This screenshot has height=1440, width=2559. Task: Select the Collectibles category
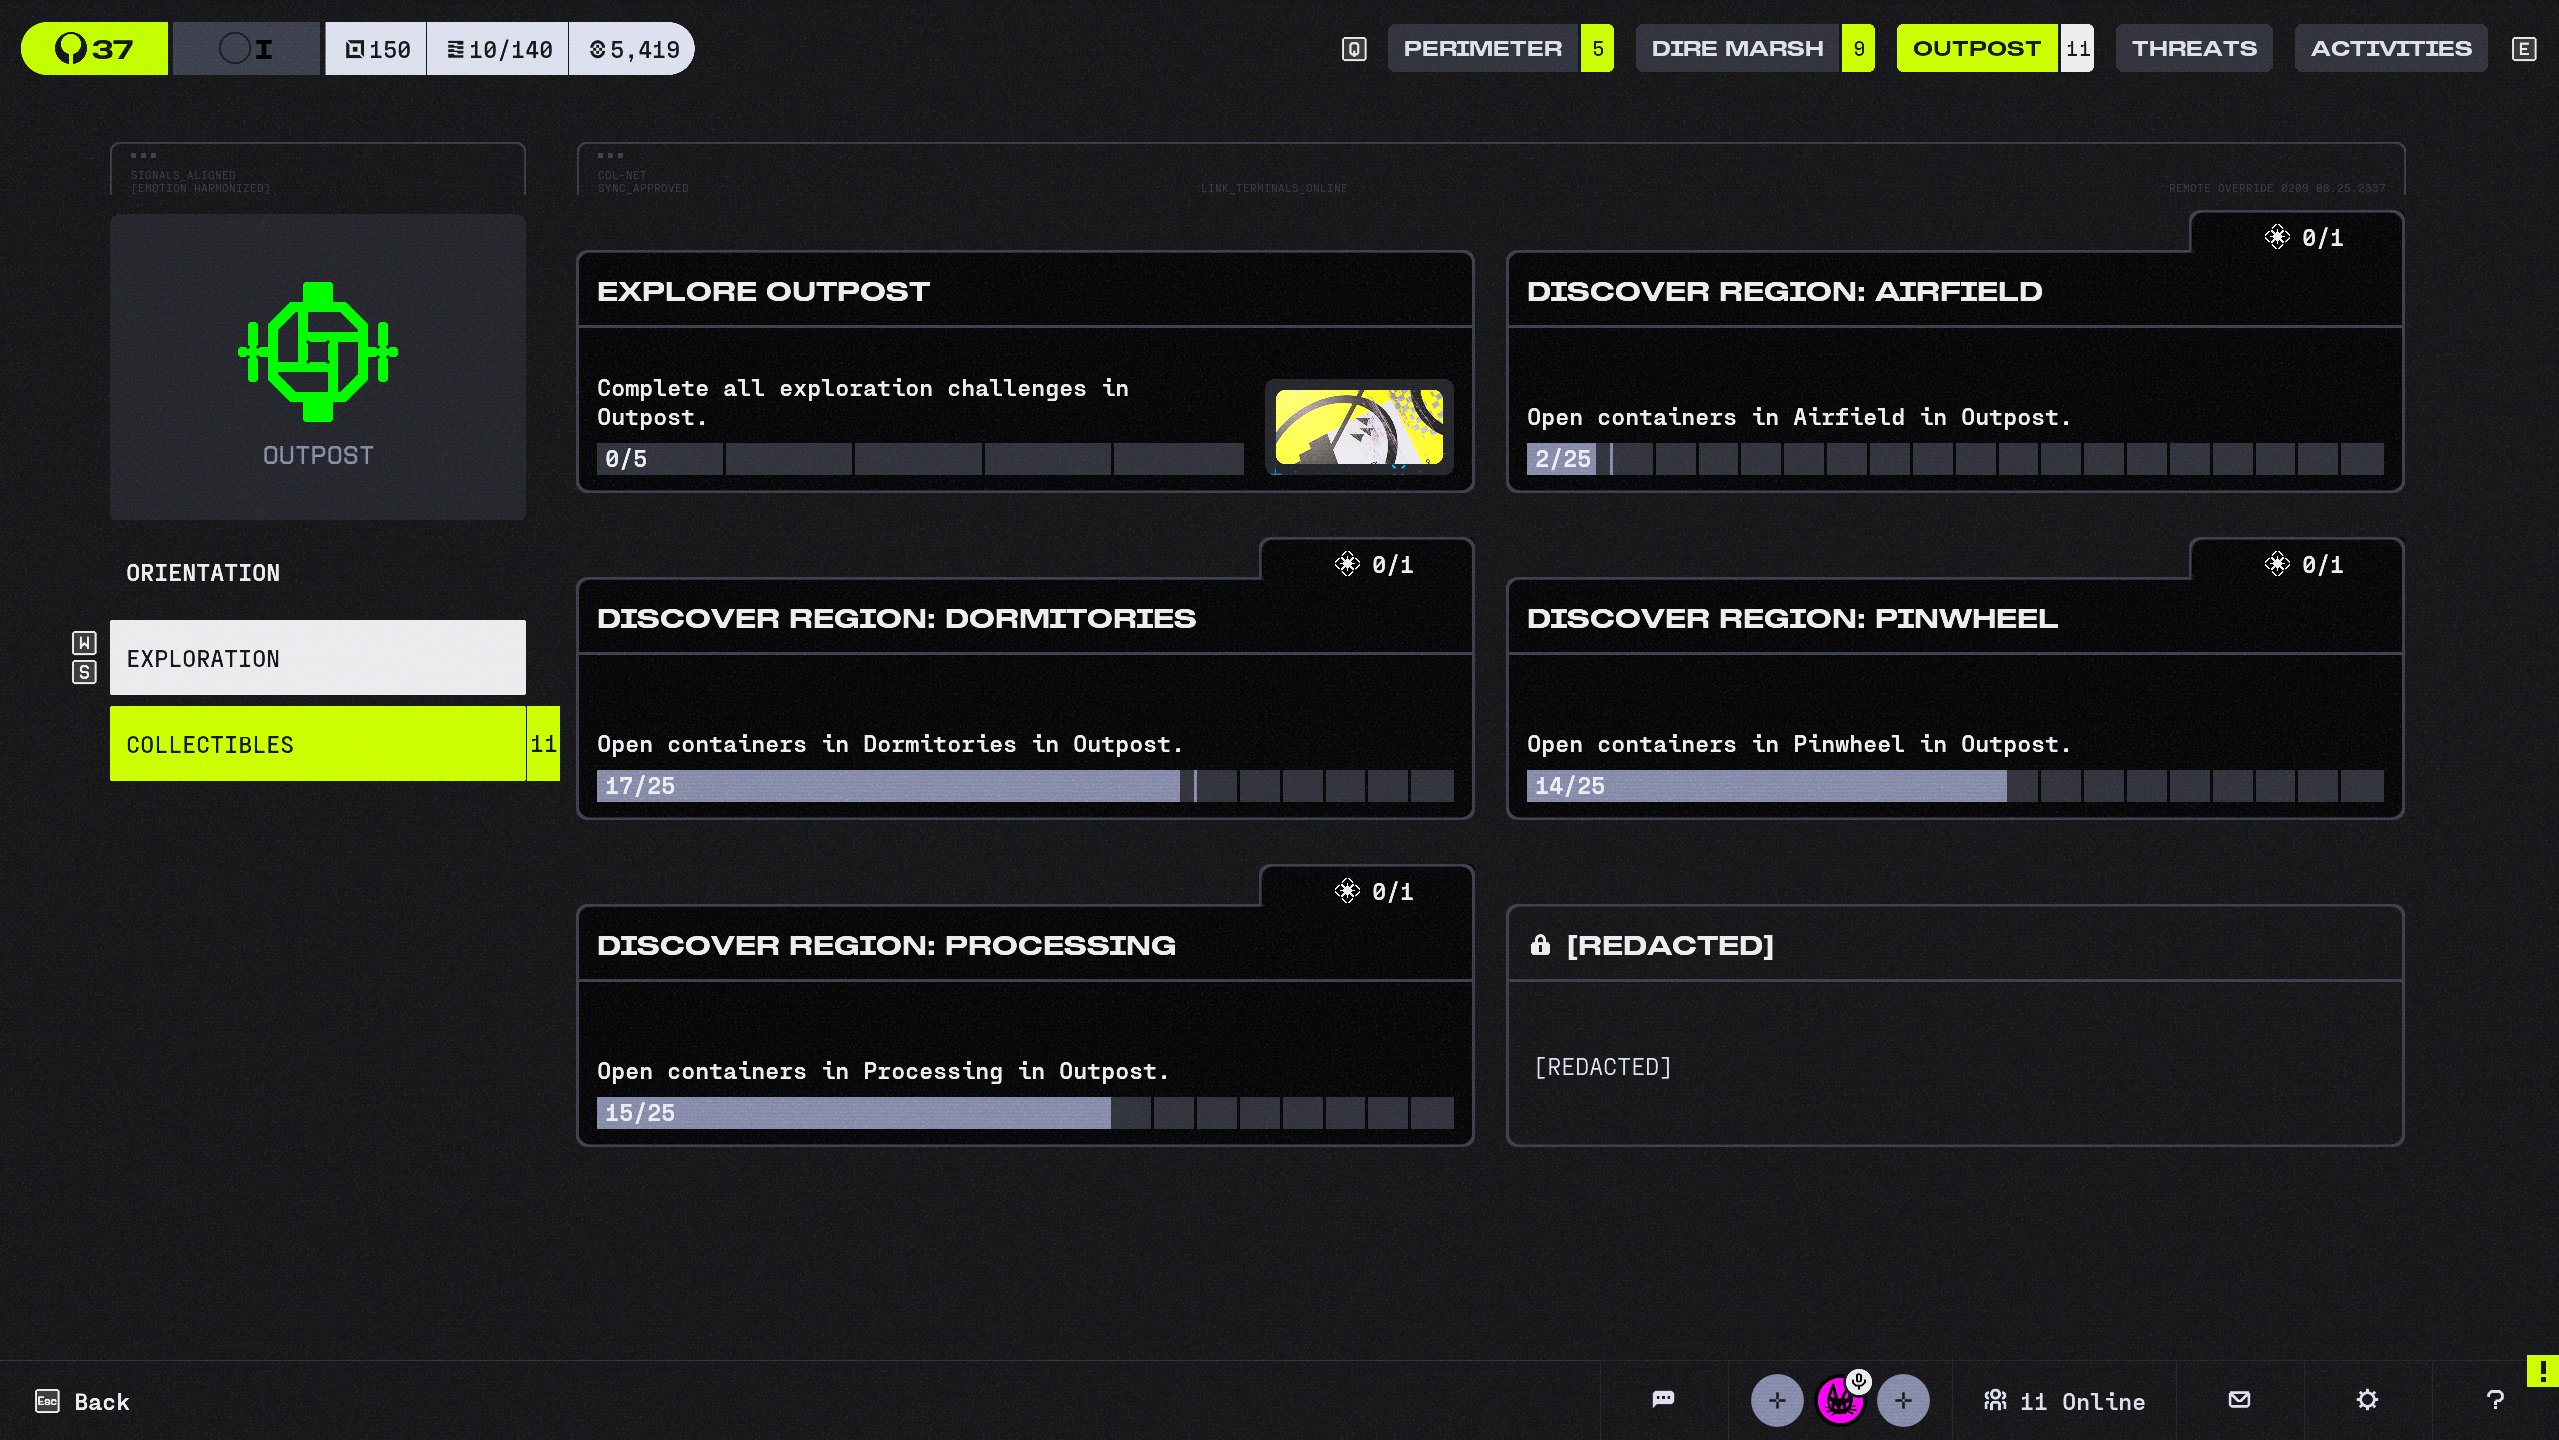pyautogui.click(x=318, y=744)
